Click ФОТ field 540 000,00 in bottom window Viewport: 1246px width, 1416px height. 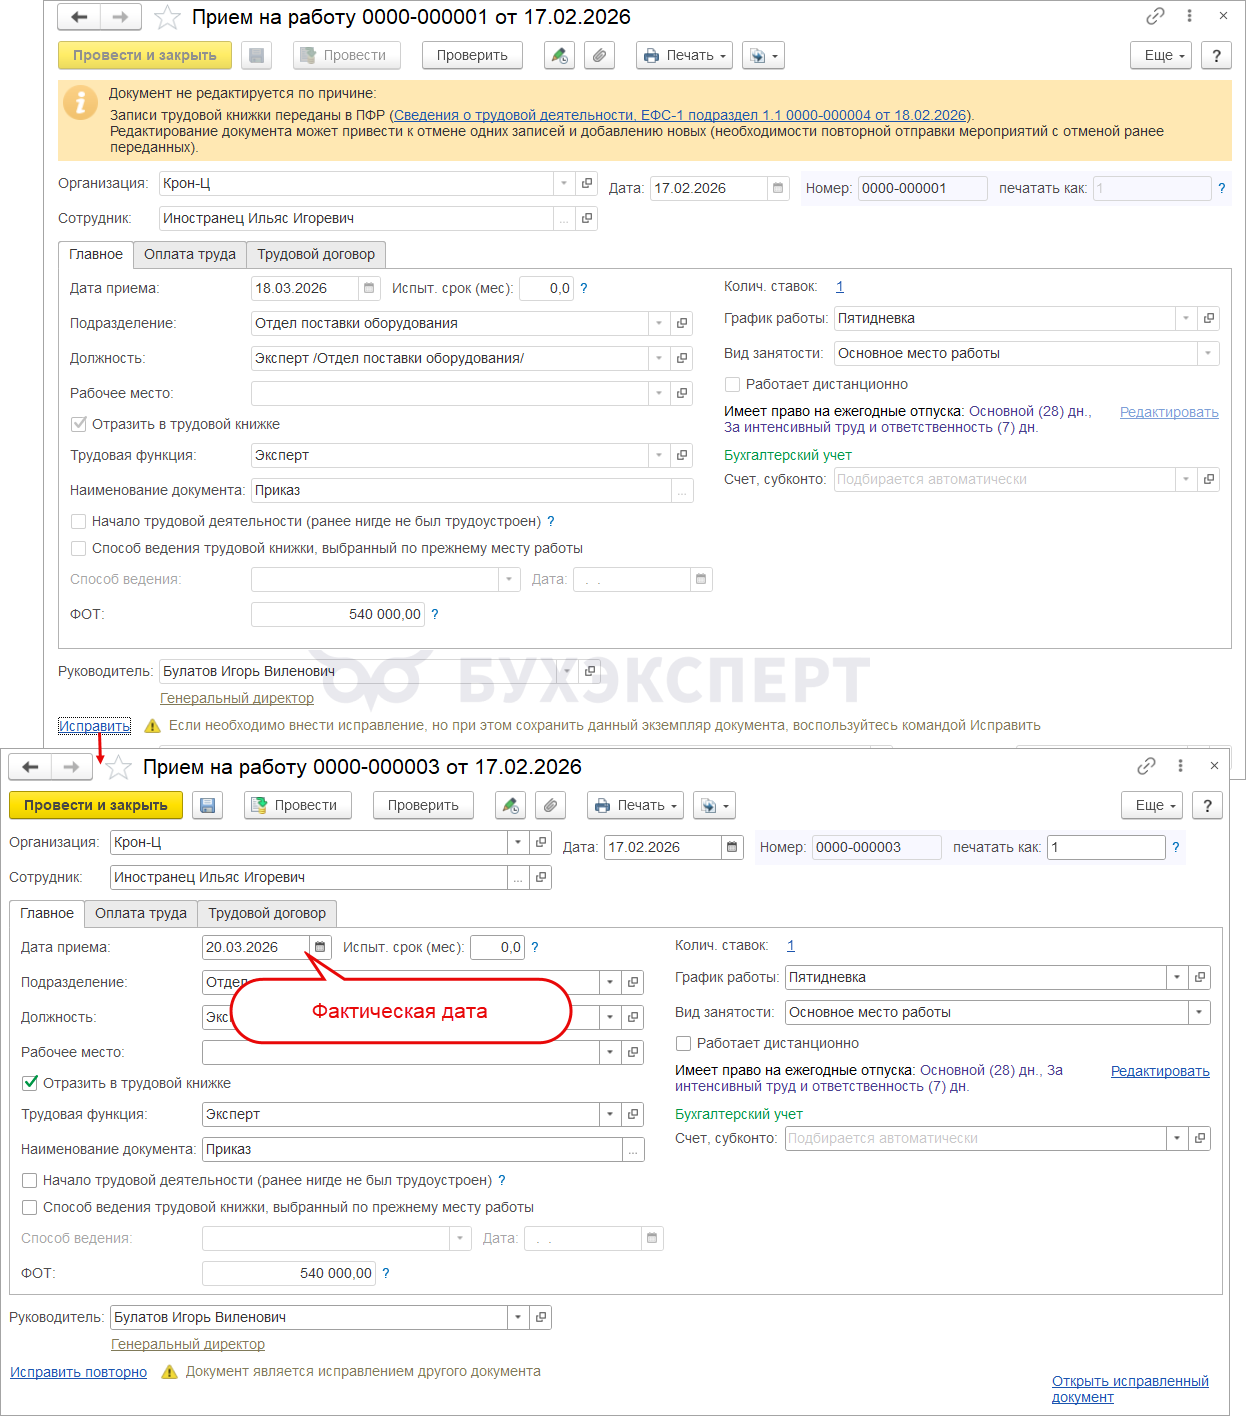pyautogui.click(x=289, y=1273)
